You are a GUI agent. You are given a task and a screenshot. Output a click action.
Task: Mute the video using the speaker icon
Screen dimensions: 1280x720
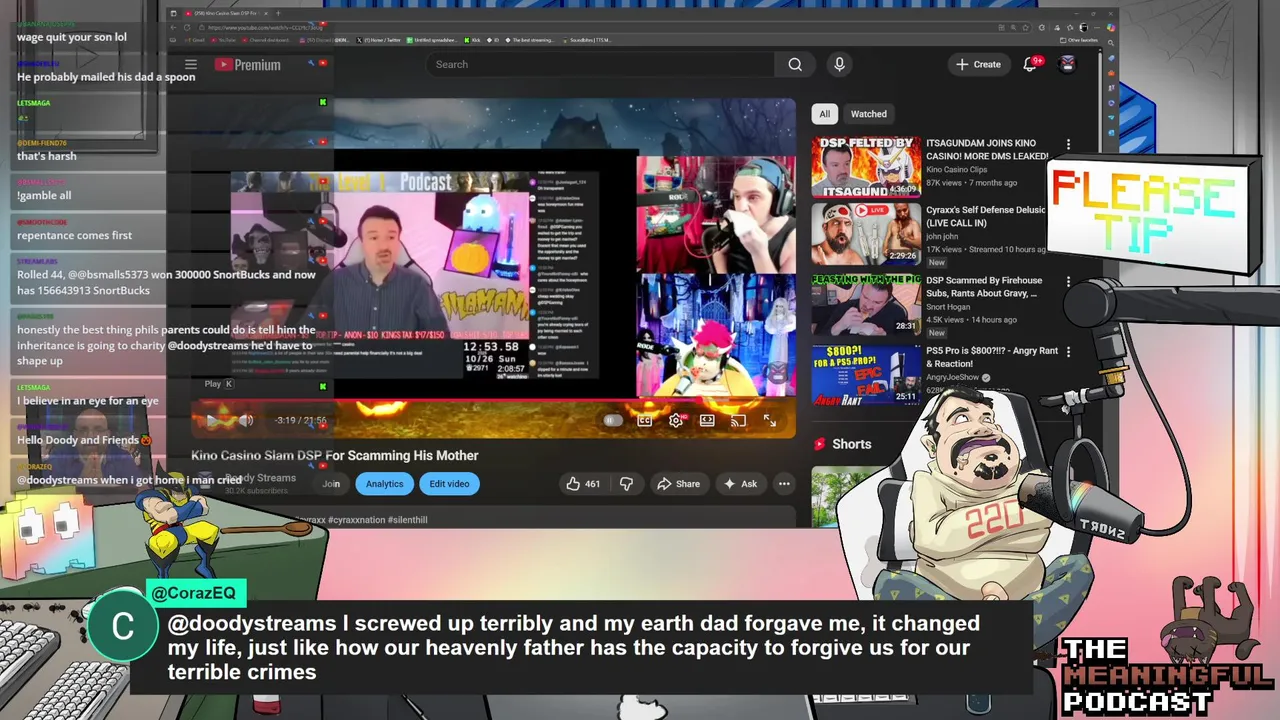click(246, 421)
